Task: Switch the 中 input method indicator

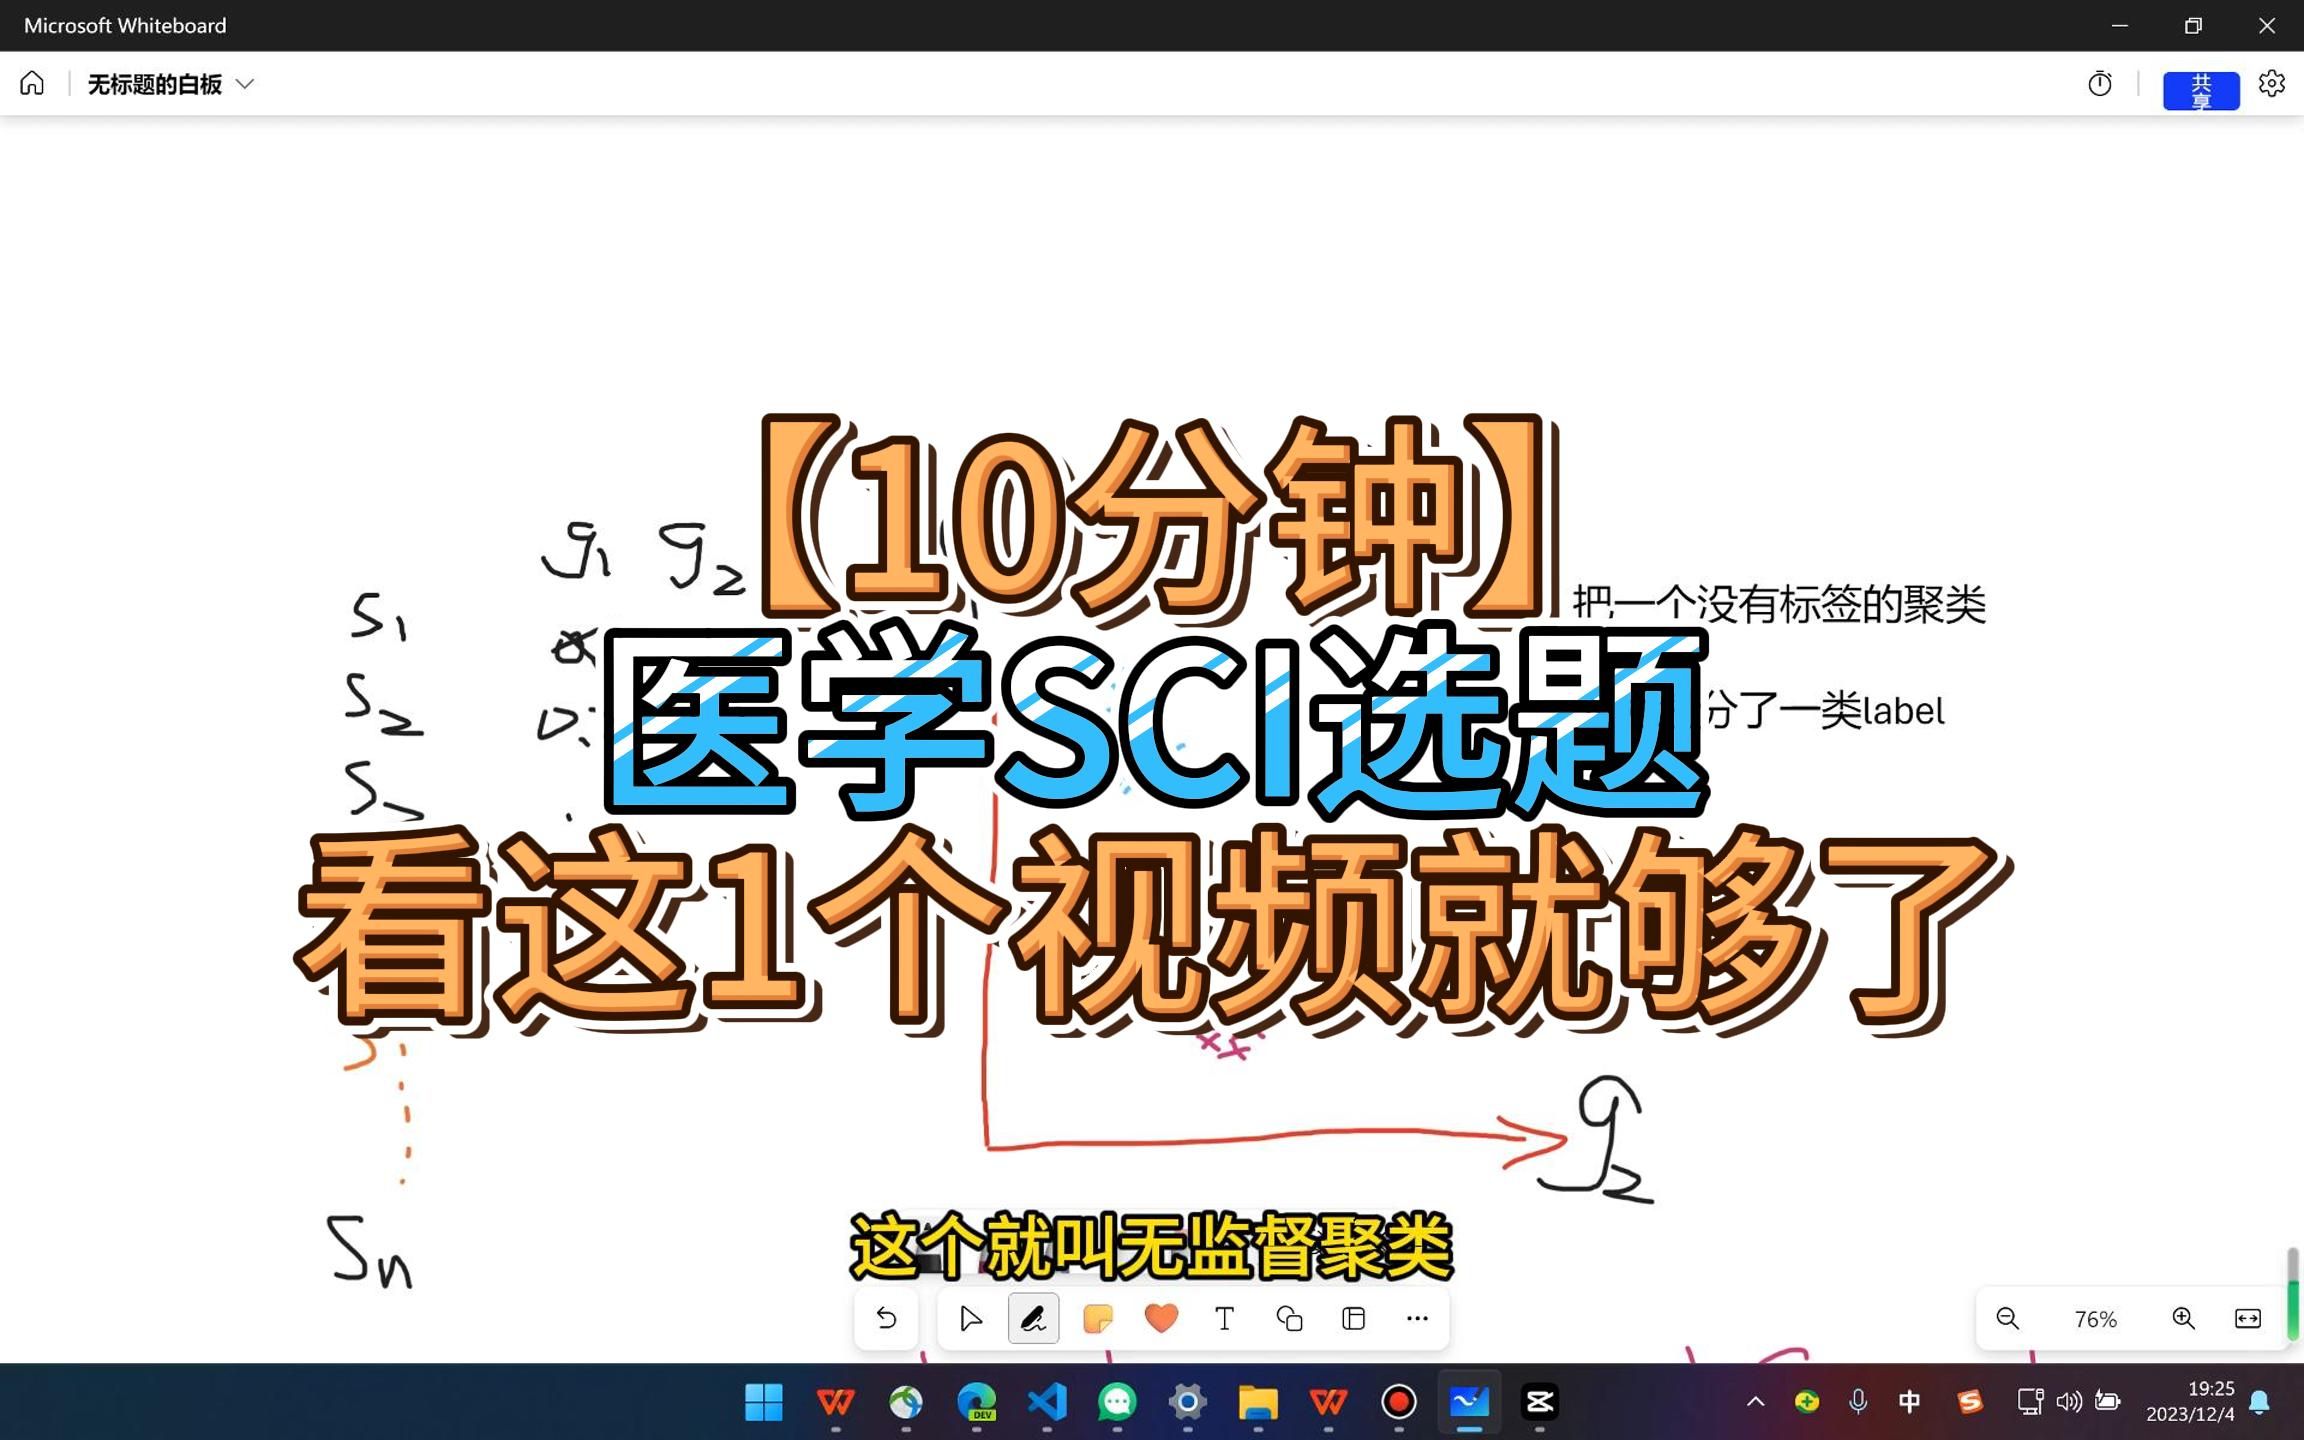Action: [1909, 1402]
